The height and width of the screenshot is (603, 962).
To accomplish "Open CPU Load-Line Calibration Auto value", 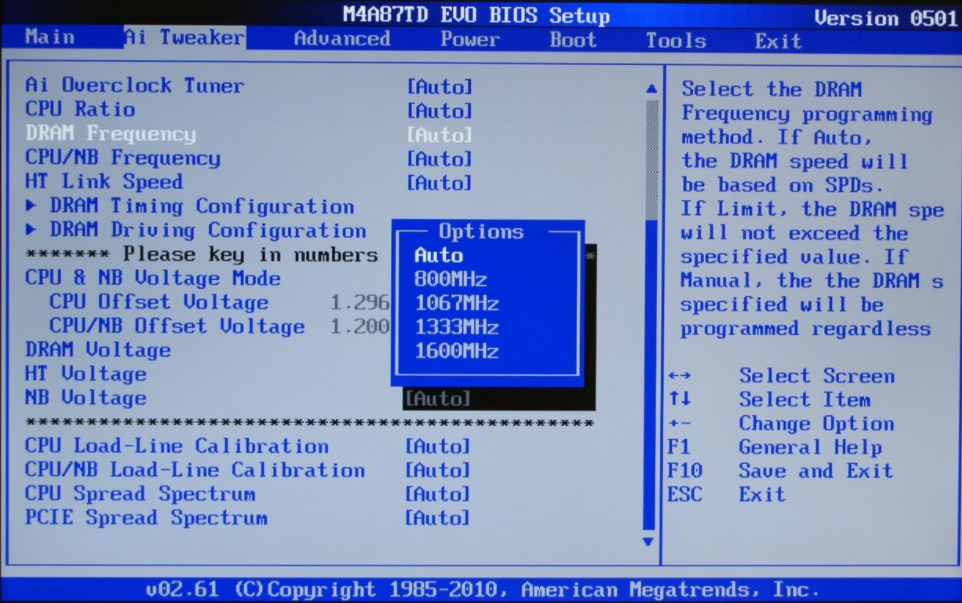I will [437, 446].
